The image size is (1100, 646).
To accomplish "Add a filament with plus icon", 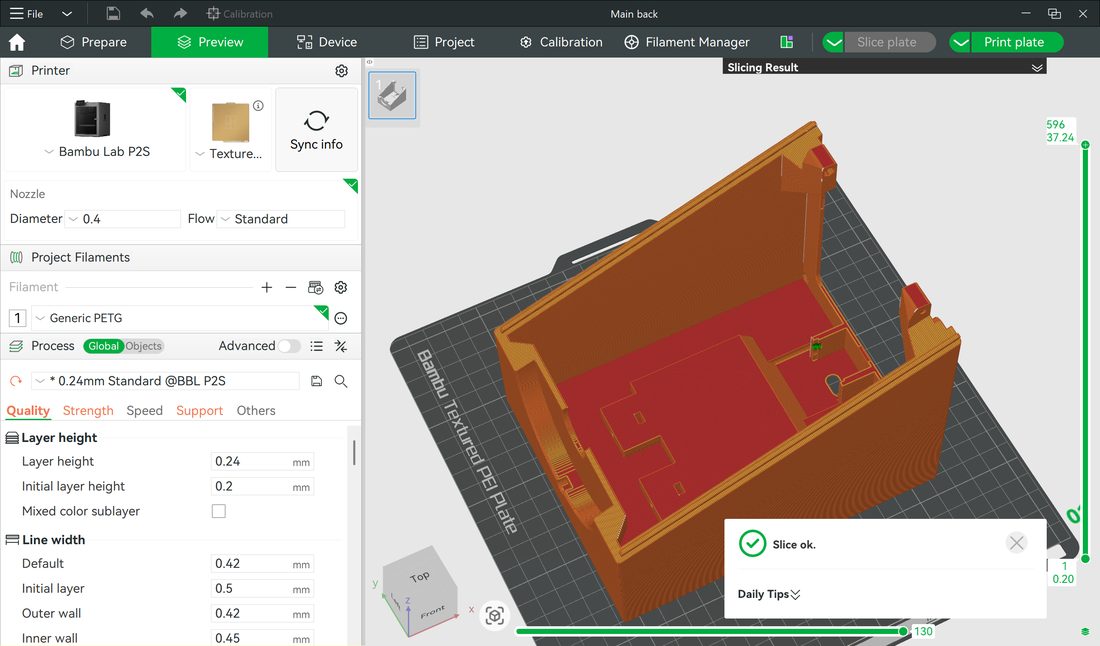I will [267, 288].
